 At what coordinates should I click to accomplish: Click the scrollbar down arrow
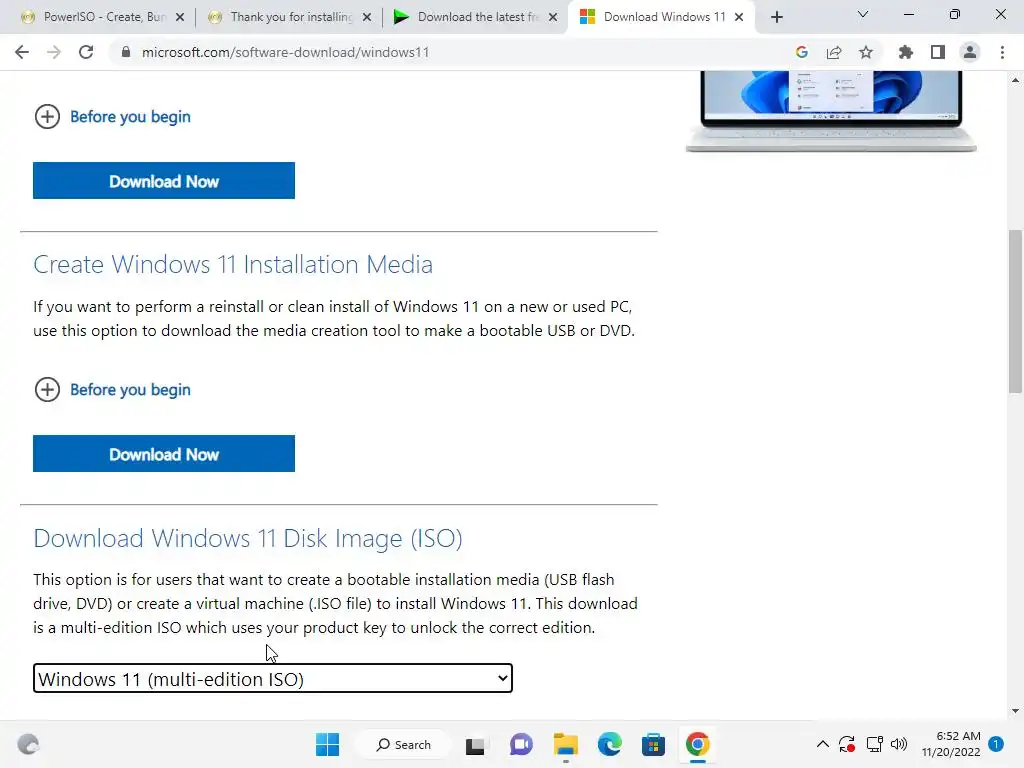(x=1015, y=711)
